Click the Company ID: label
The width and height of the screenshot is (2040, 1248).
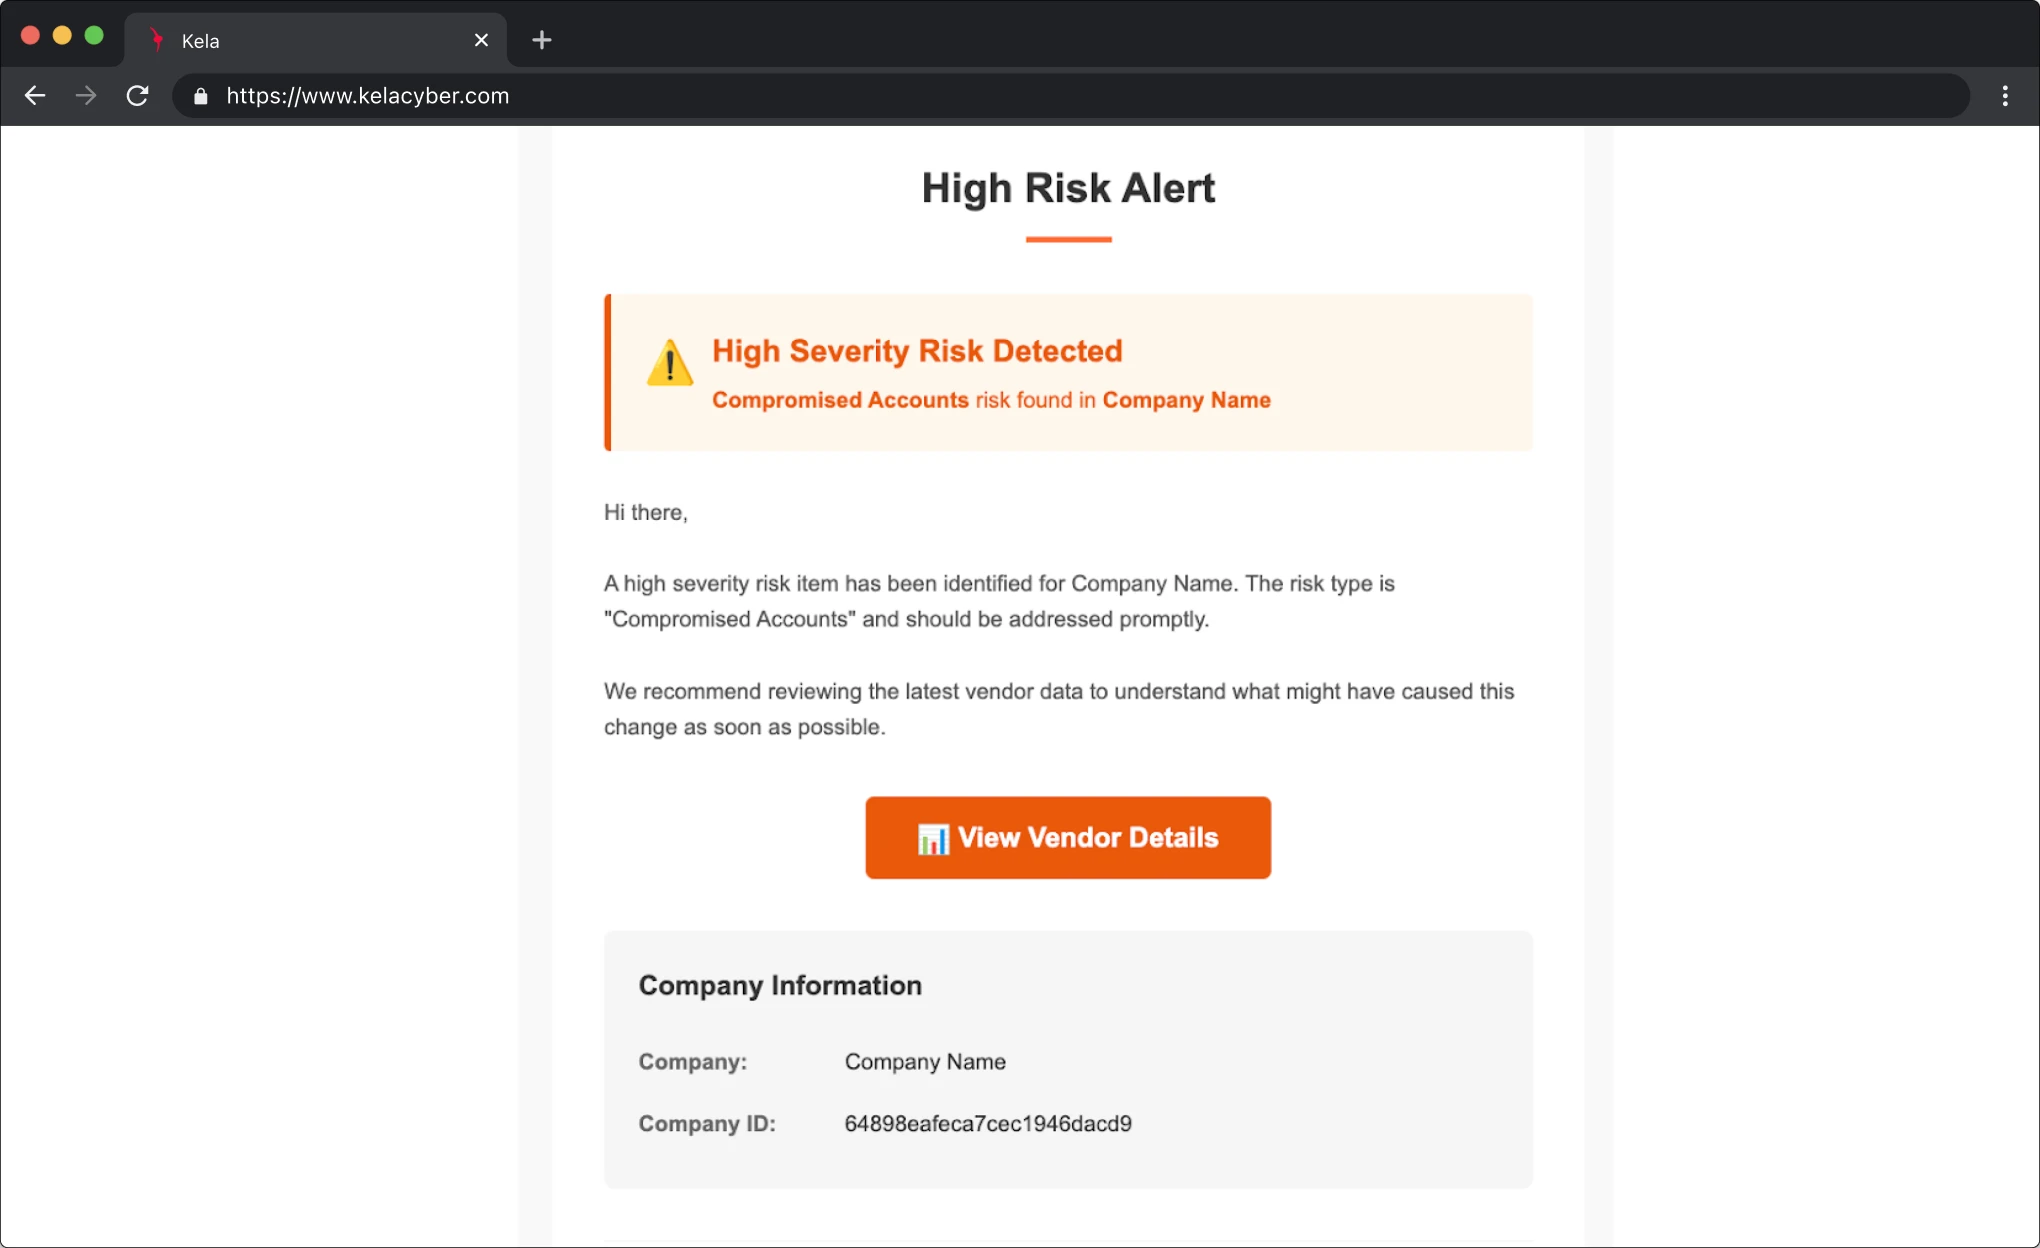(x=707, y=1124)
